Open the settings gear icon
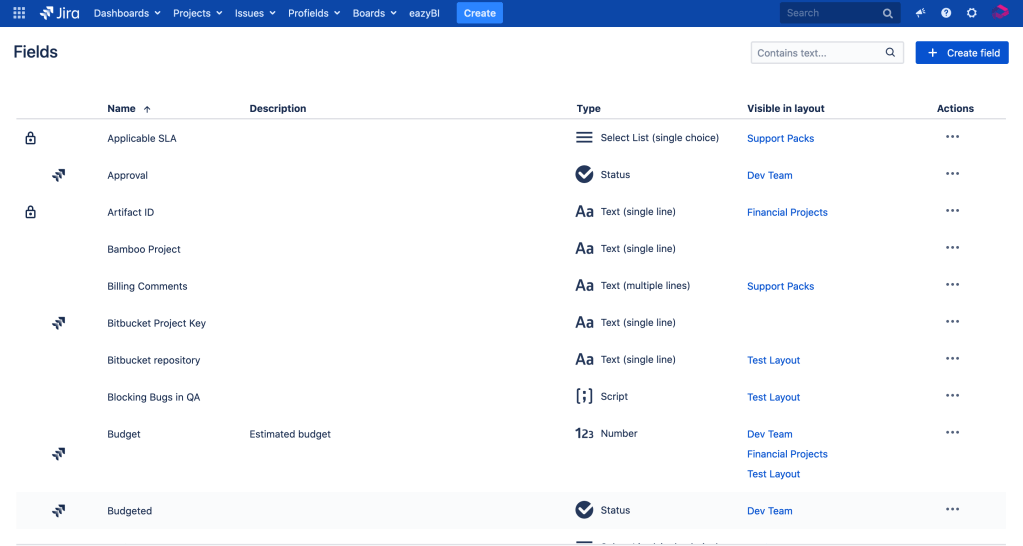Image resolution: width=1023 pixels, height=546 pixels. pyautogui.click(x=971, y=13)
